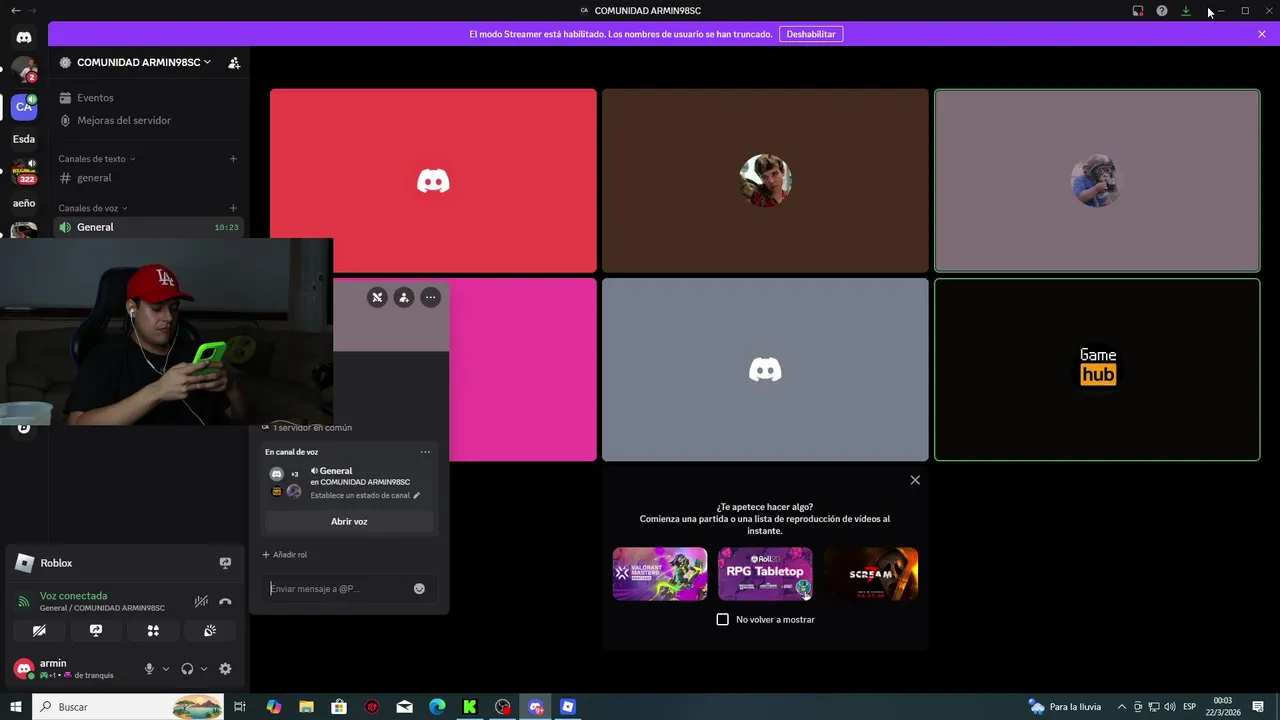The width and height of the screenshot is (1280, 720).
Task: Select the General voice channel
Action: coord(148,227)
